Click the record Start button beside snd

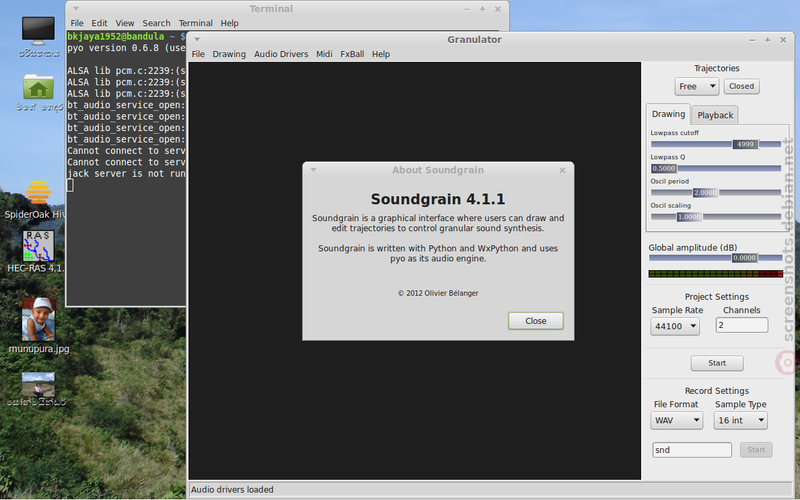[756, 450]
